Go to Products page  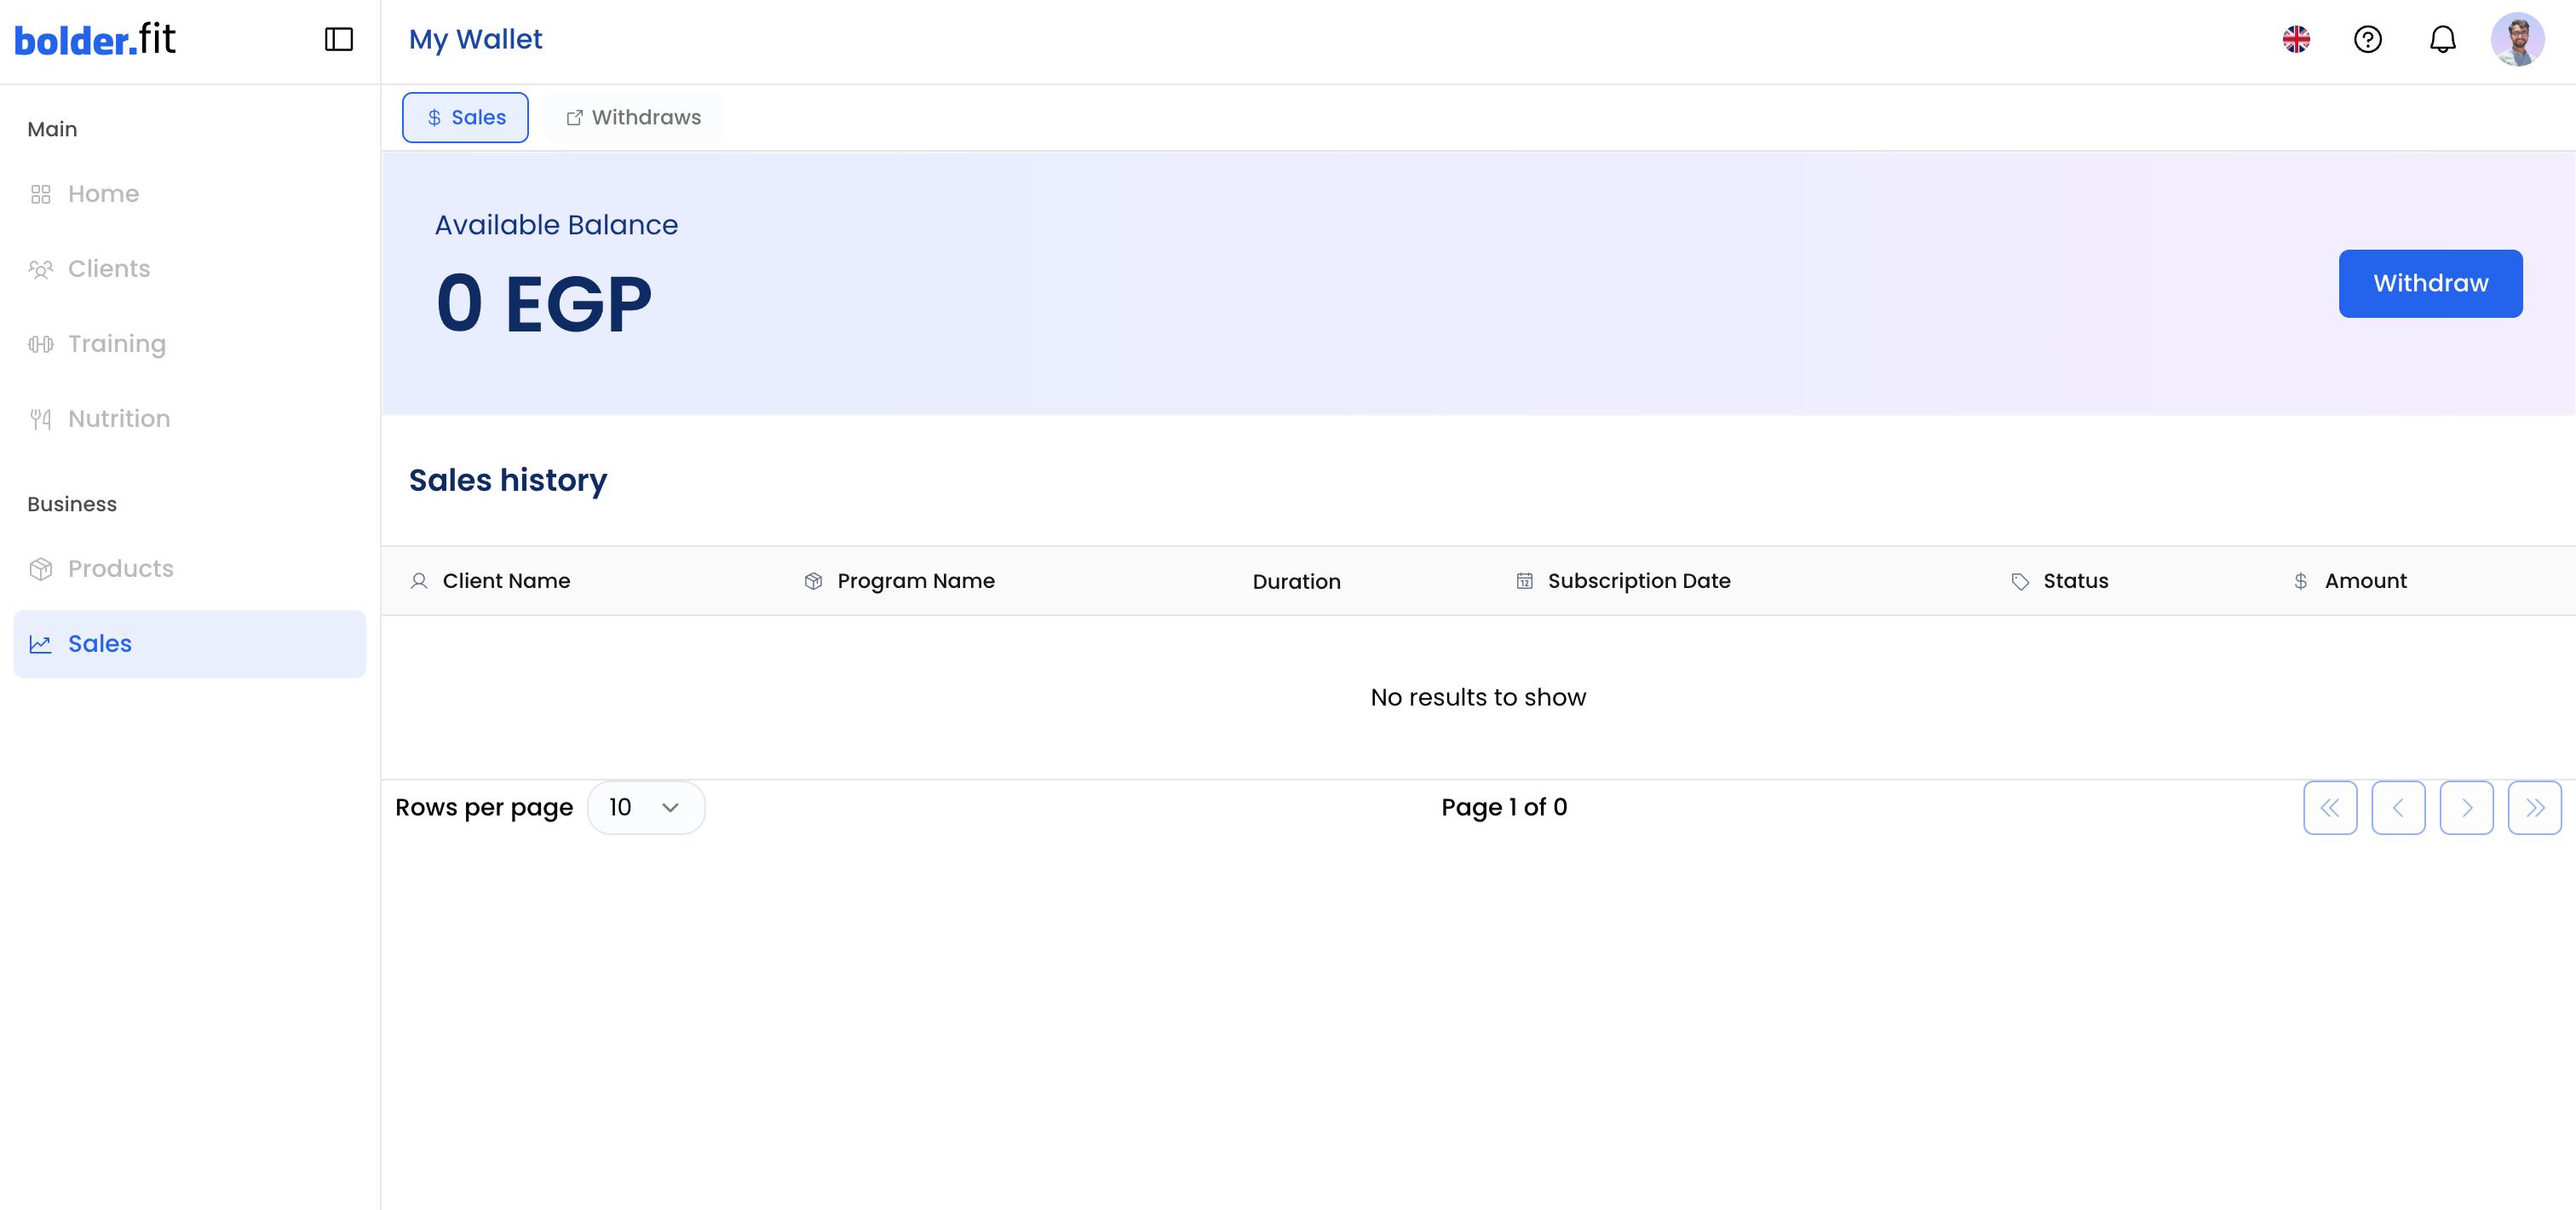pyautogui.click(x=120, y=569)
